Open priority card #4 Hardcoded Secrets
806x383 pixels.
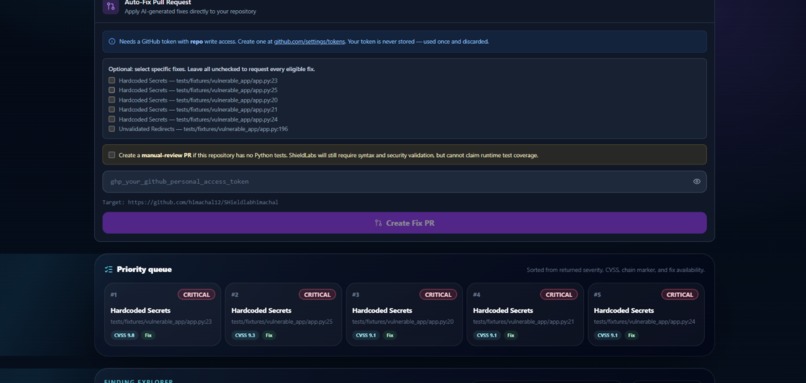coord(525,314)
